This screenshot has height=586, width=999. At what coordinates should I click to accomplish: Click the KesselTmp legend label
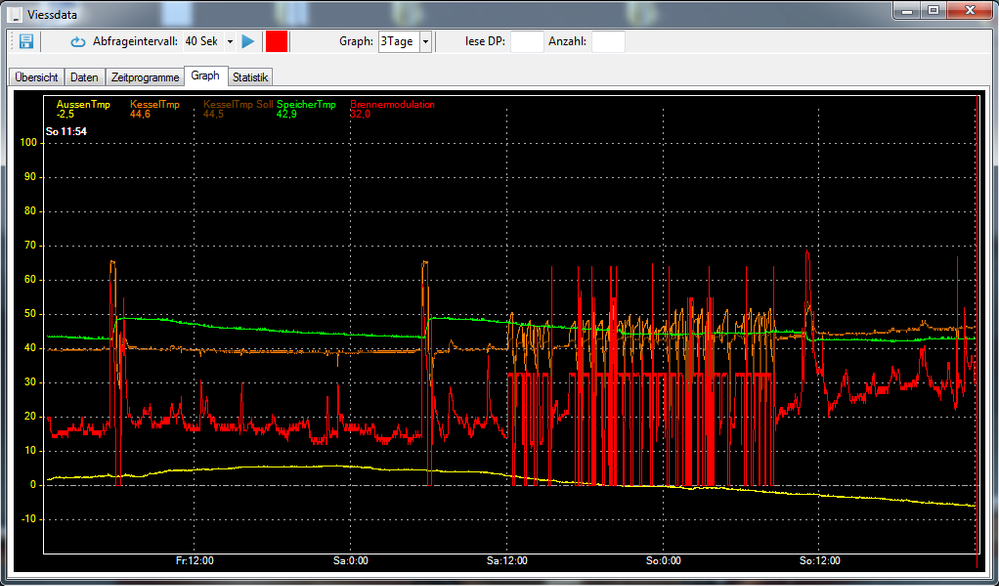click(154, 104)
